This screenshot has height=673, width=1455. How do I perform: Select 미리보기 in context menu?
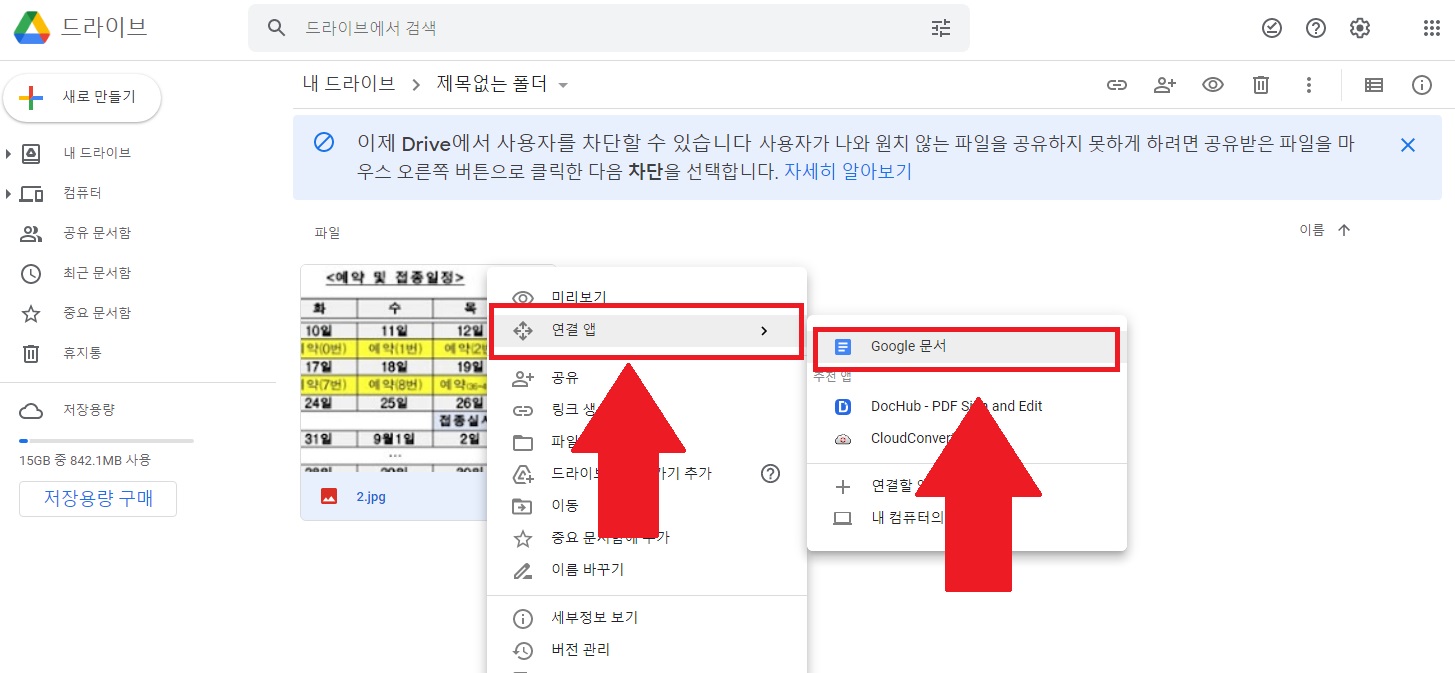(x=646, y=296)
